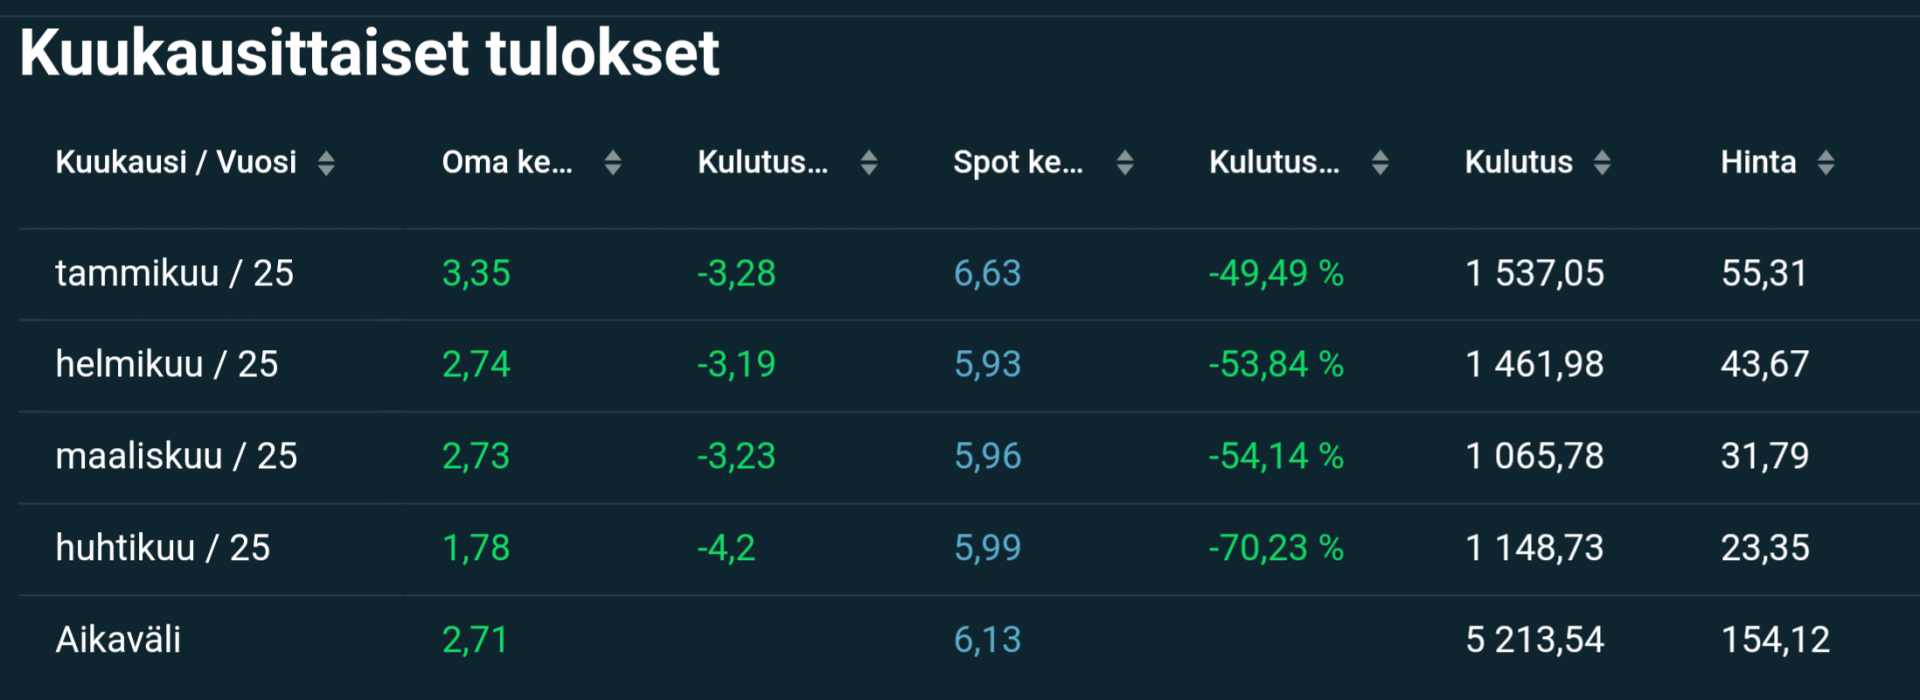
Task: Click the 5 213,54 total Kulutus value
Action: (x=1534, y=640)
